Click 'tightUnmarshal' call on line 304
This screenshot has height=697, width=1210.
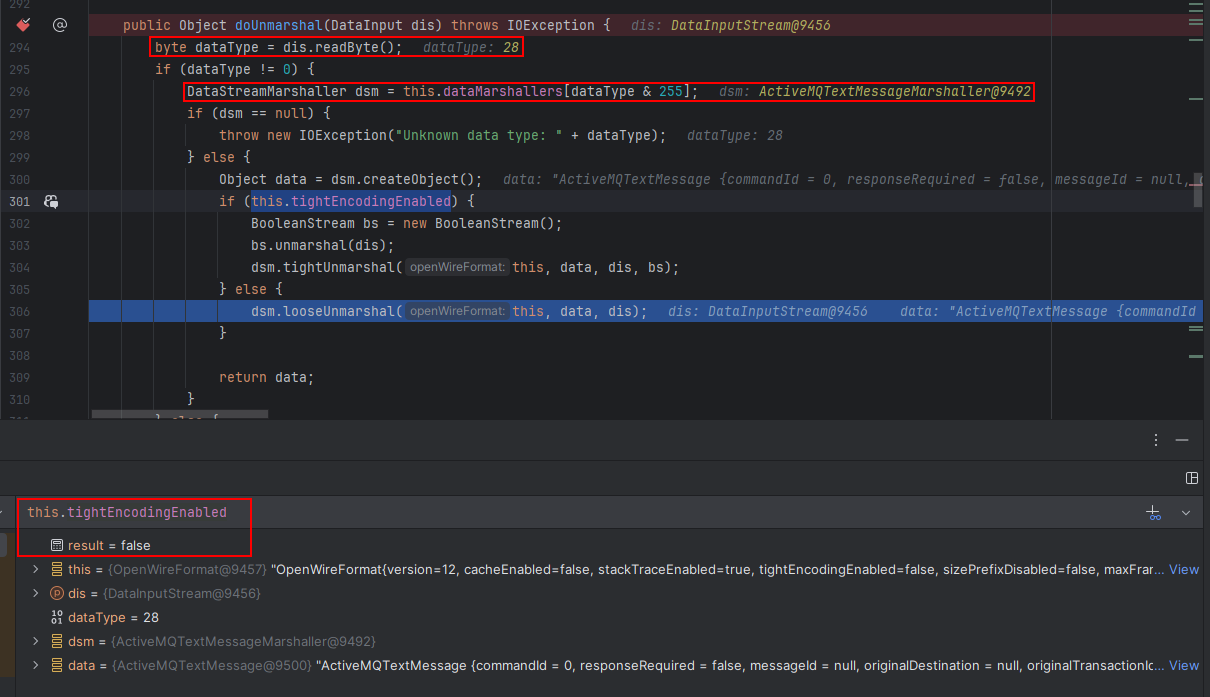click(338, 267)
